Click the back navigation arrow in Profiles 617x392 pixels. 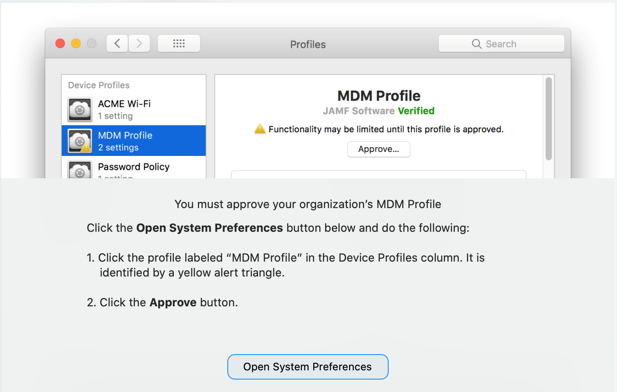117,43
